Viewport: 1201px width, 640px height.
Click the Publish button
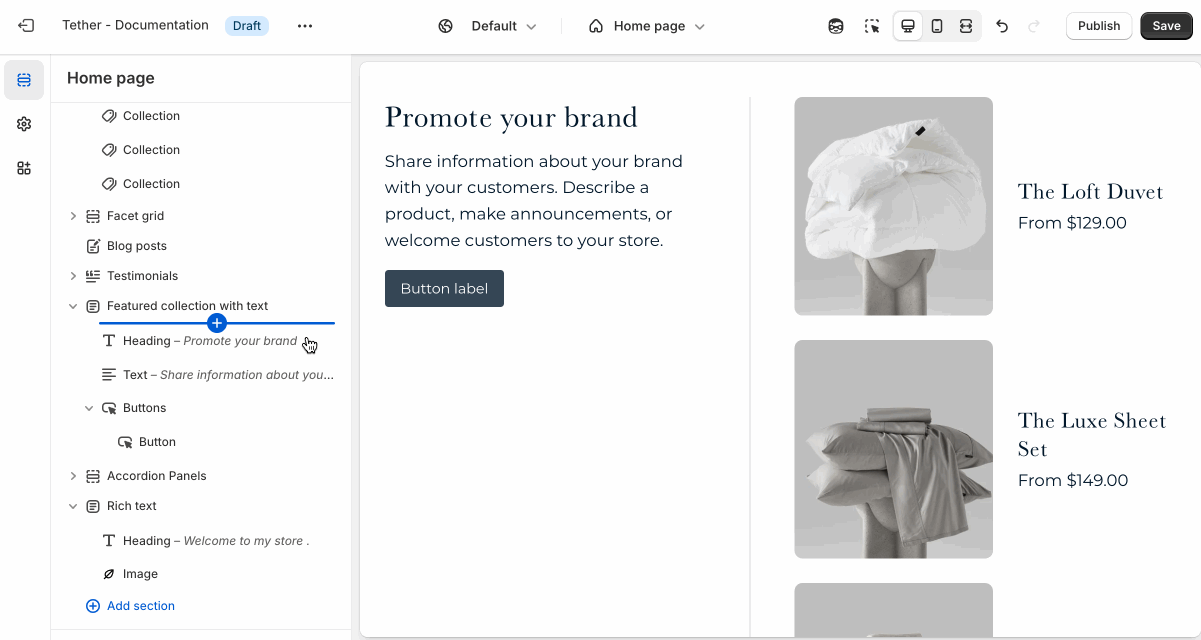click(x=1099, y=26)
